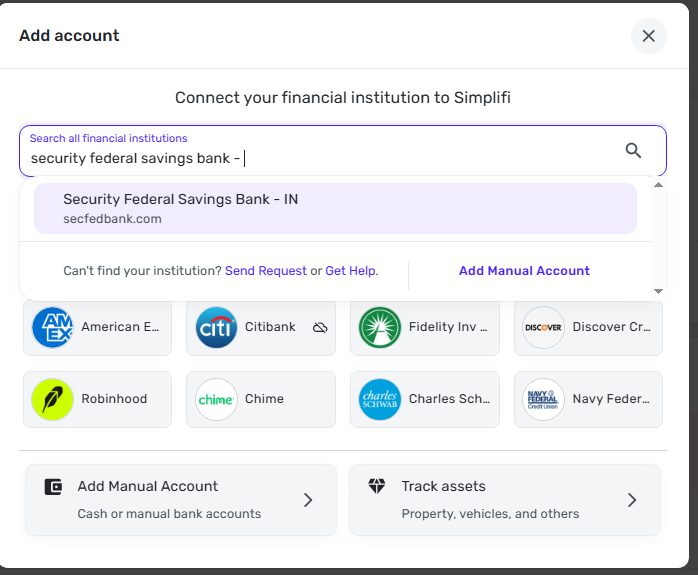The width and height of the screenshot is (698, 575).
Task: Click the search financial institutions input field
Action: click(x=320, y=158)
